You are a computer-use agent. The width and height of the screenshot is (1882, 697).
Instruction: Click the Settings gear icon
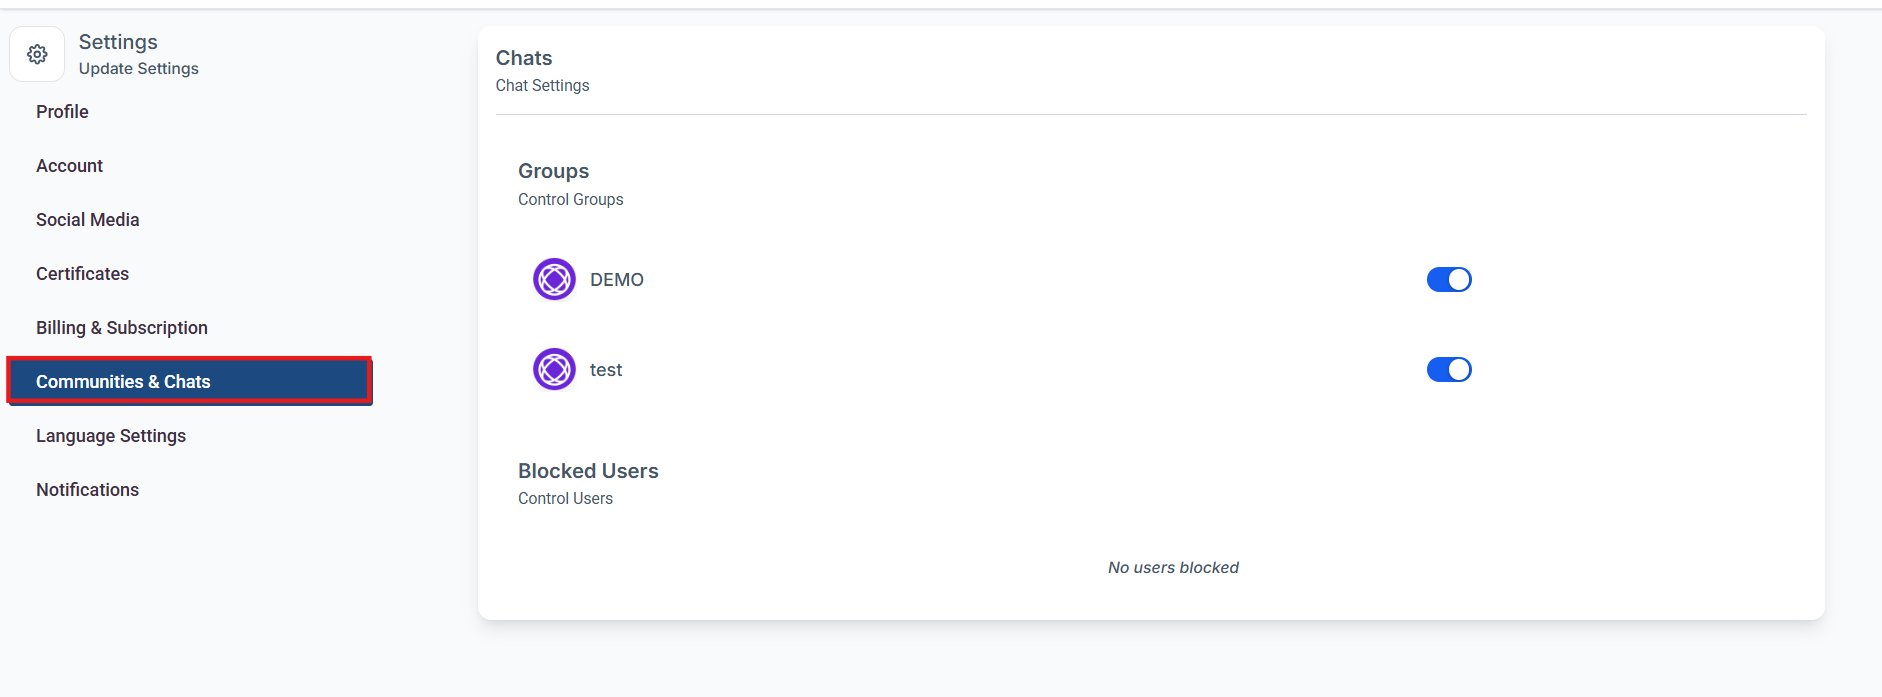pos(37,54)
